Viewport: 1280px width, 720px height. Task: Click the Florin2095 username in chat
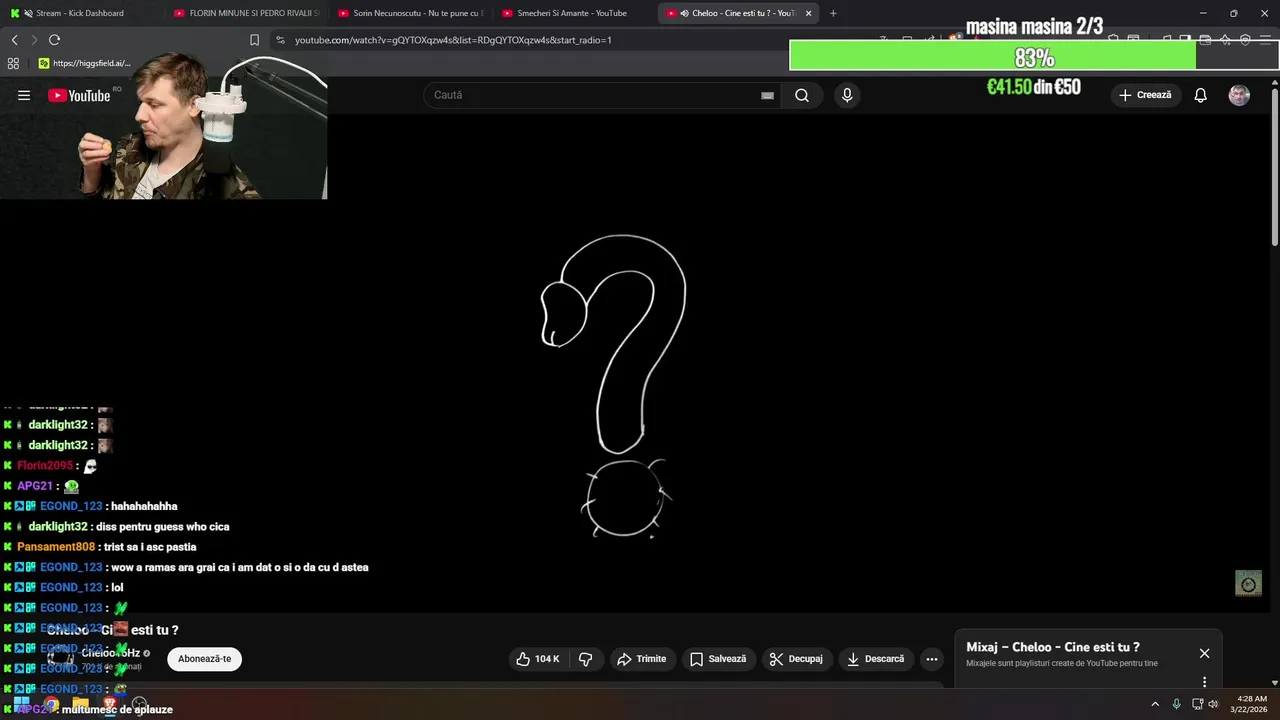pos(45,466)
